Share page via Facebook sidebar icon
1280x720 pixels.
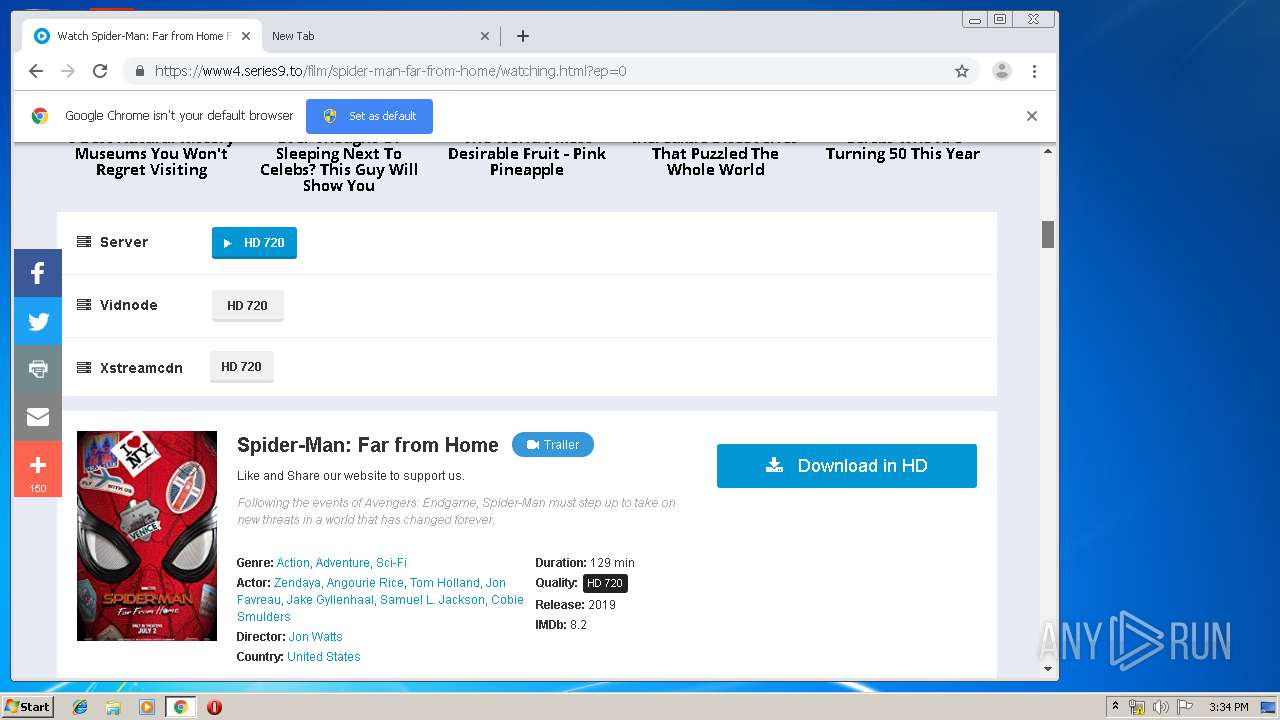pos(38,273)
